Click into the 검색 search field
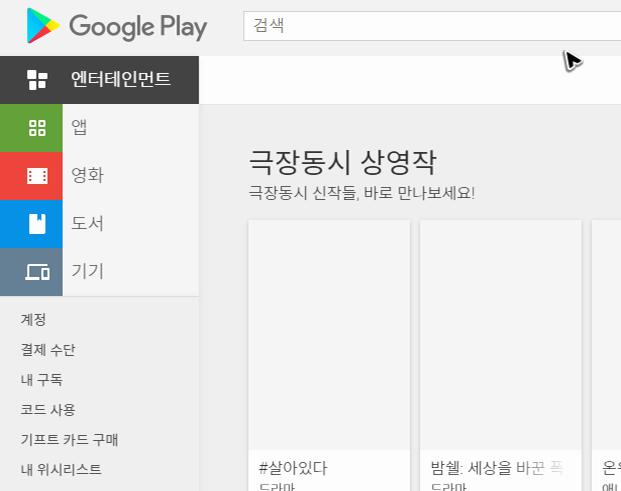This screenshot has height=491, width=621. pyautogui.click(x=432, y=26)
